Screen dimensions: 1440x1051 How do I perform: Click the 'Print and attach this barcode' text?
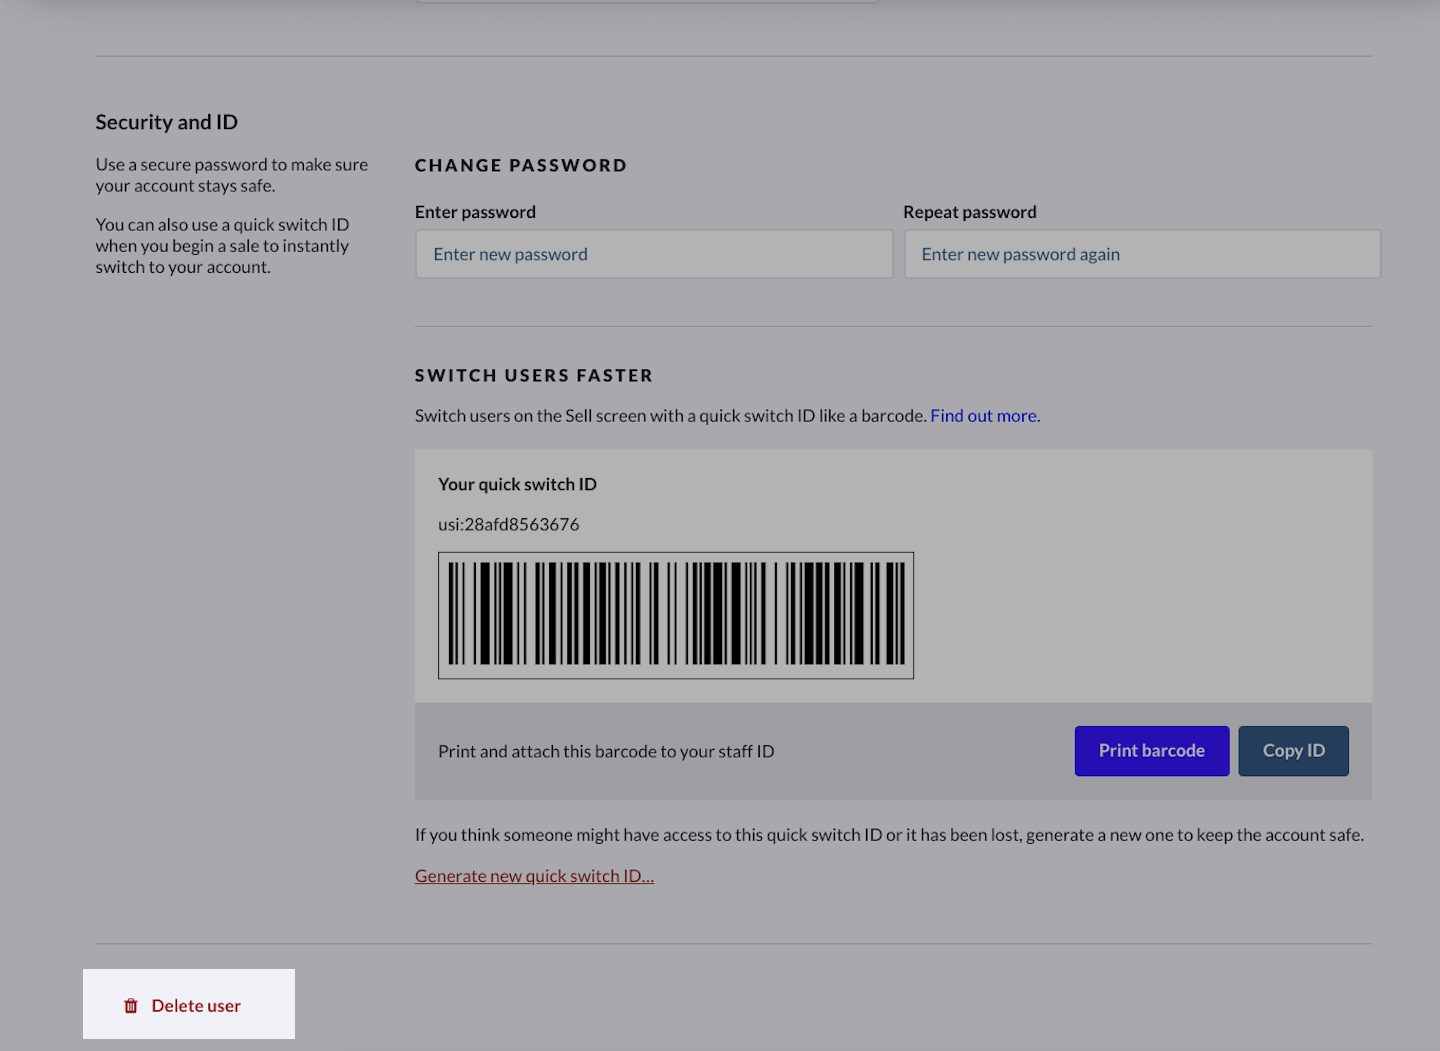606,752
